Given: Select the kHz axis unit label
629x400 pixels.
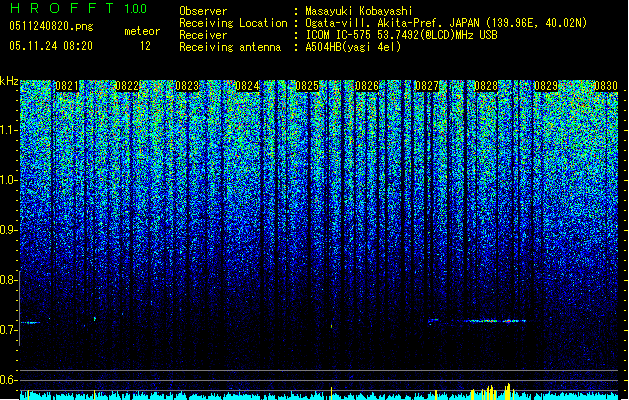Looking at the screenshot, I should tap(9, 81).
